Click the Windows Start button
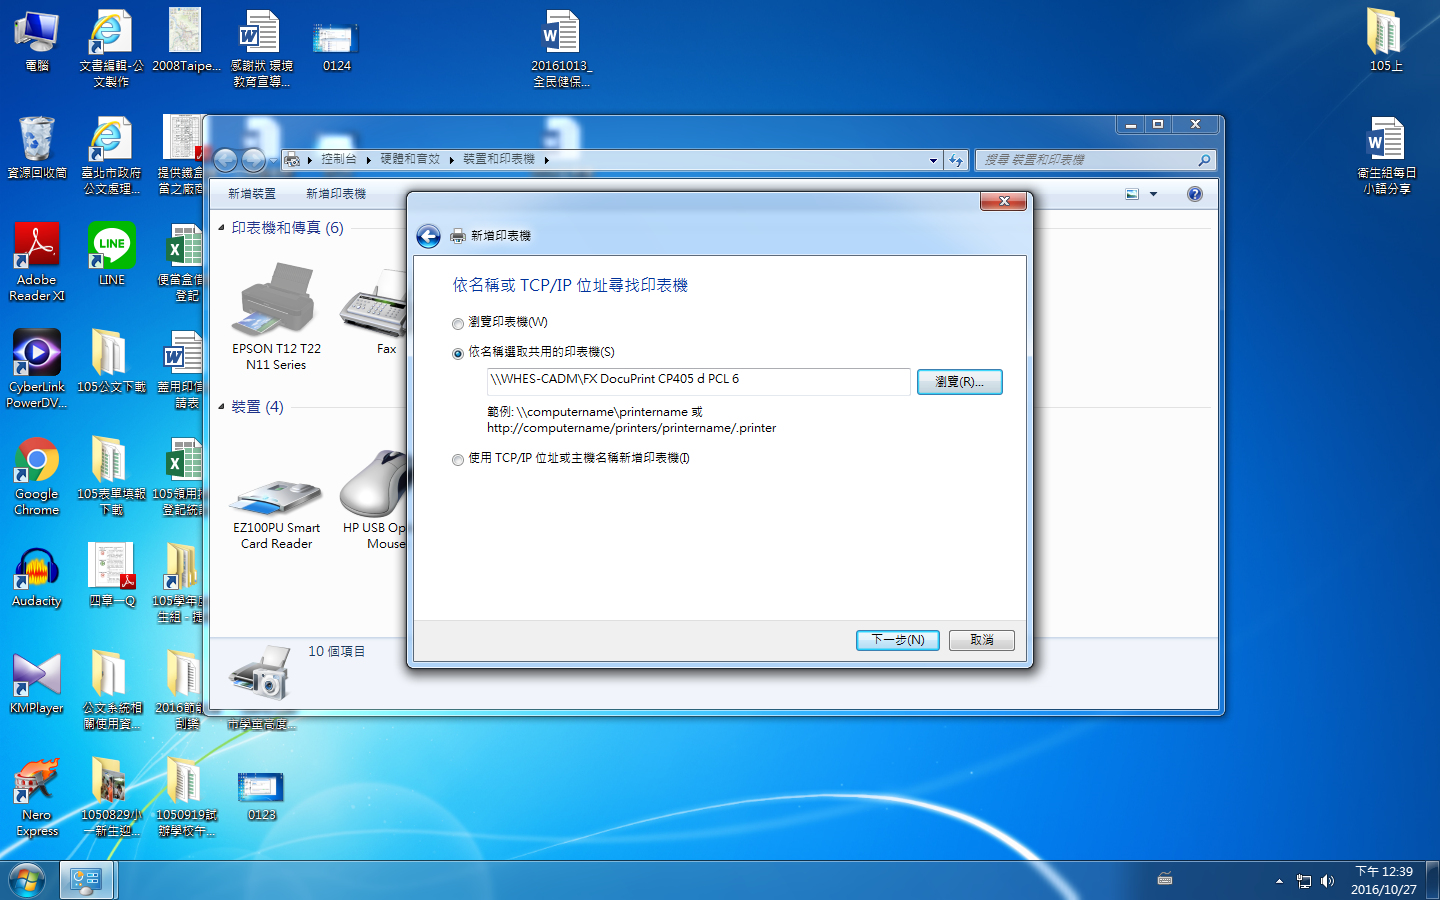The width and height of the screenshot is (1440, 900). 27,881
